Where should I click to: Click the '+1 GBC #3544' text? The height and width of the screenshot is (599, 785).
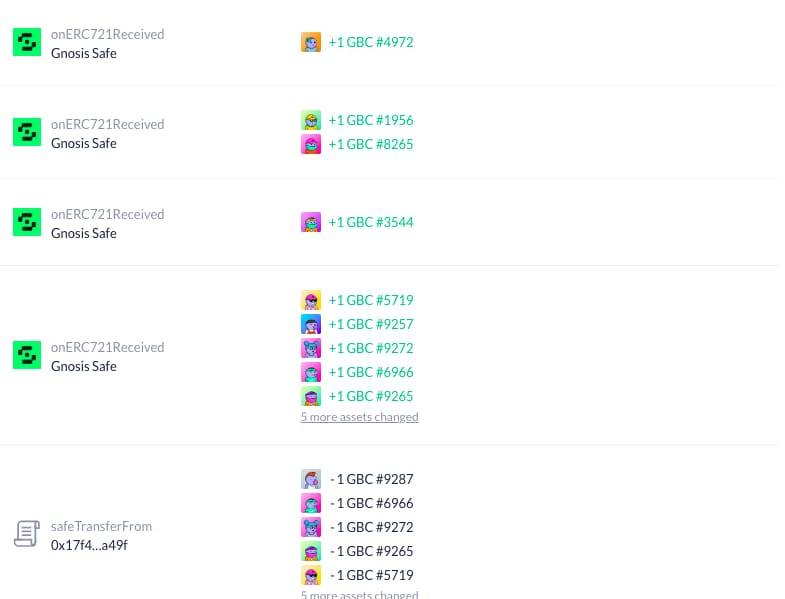(371, 222)
